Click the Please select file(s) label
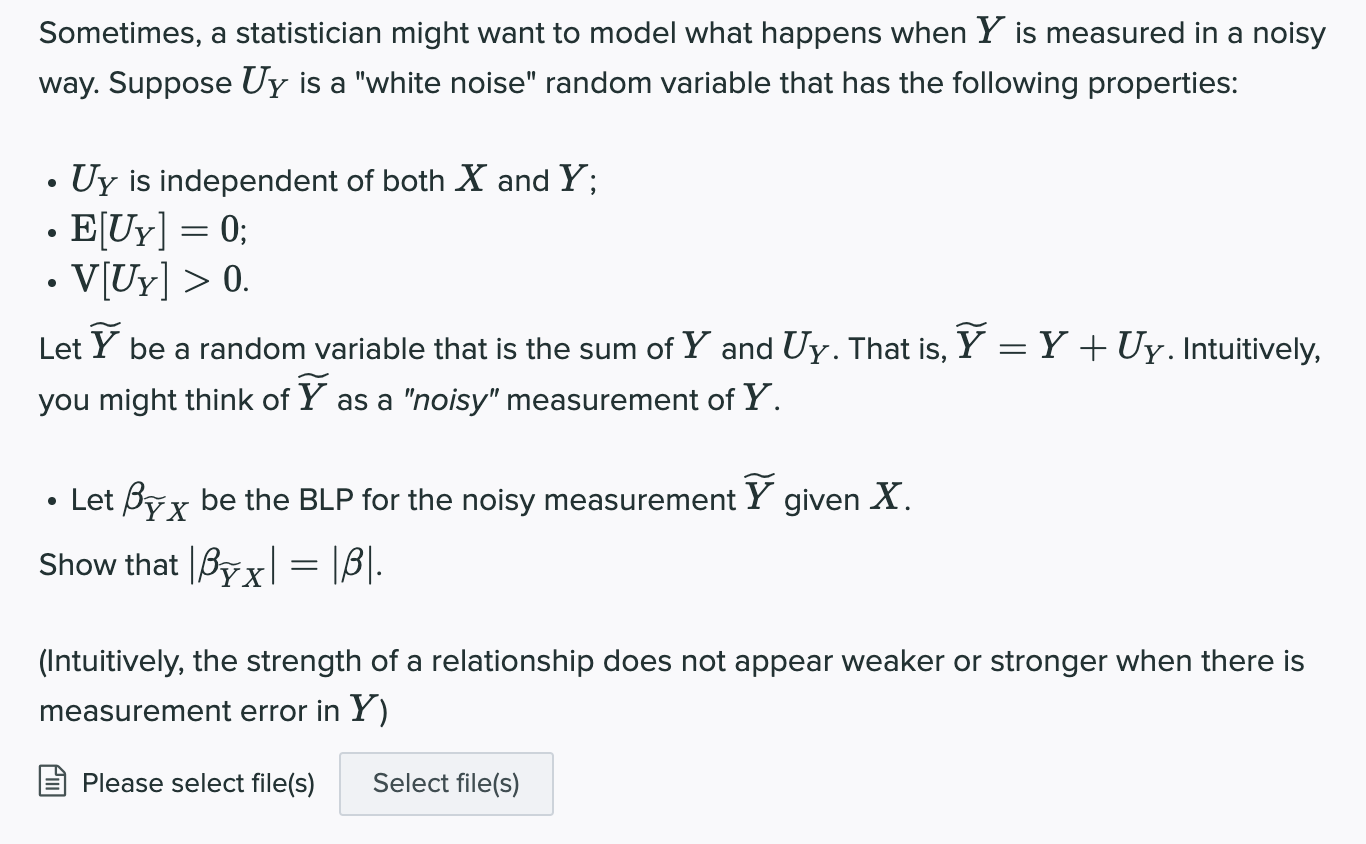The width and height of the screenshot is (1366, 844). pyautogui.click(x=197, y=783)
